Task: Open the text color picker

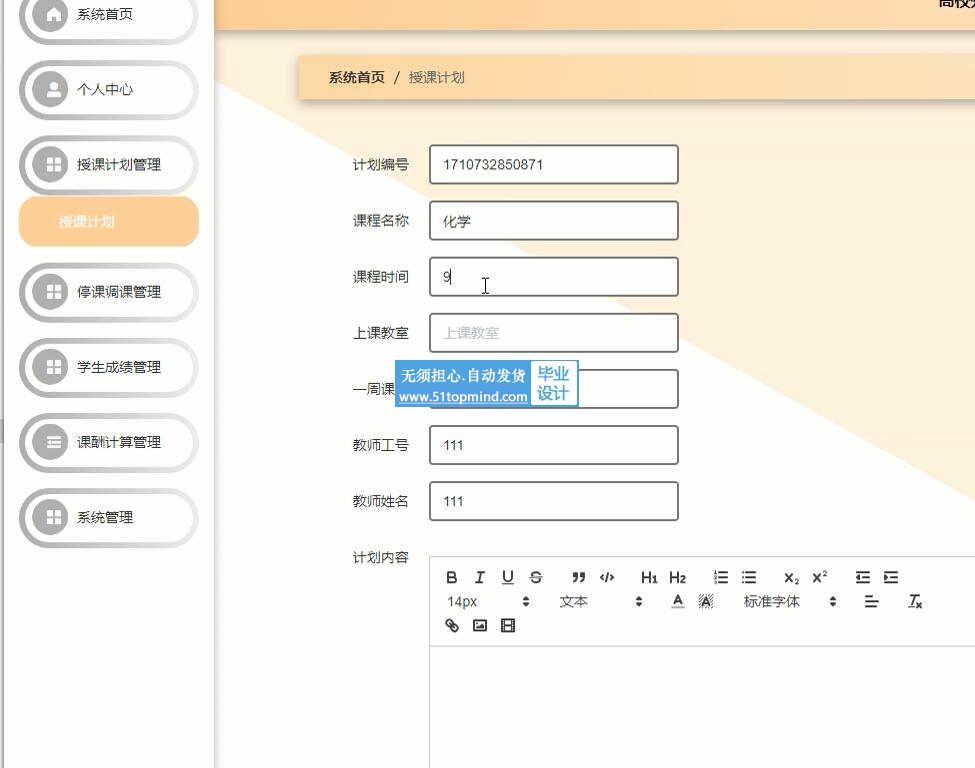Action: [678, 602]
